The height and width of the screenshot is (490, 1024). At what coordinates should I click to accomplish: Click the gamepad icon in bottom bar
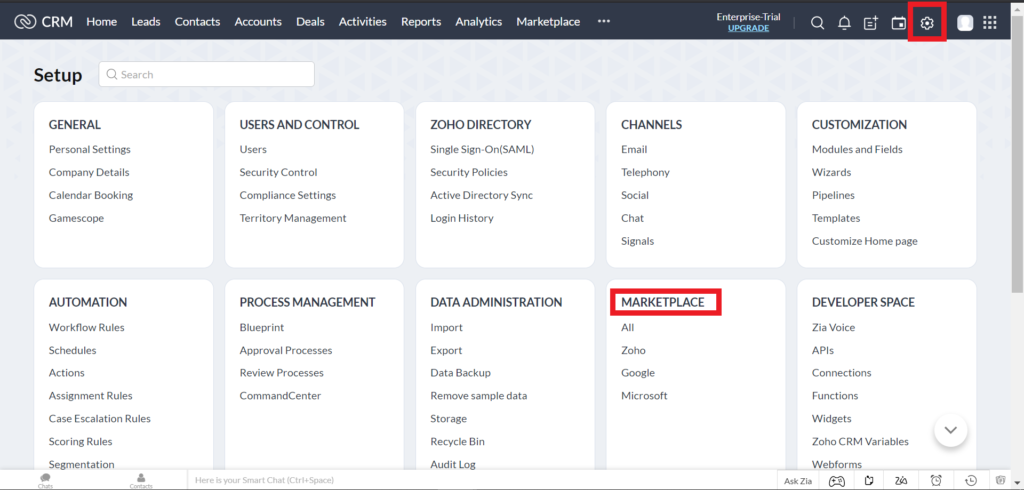click(834, 481)
